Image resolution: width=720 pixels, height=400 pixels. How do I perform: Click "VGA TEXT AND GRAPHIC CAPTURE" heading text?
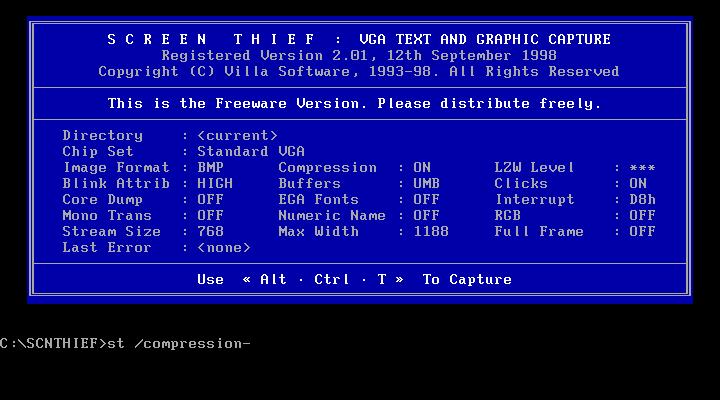pos(485,39)
